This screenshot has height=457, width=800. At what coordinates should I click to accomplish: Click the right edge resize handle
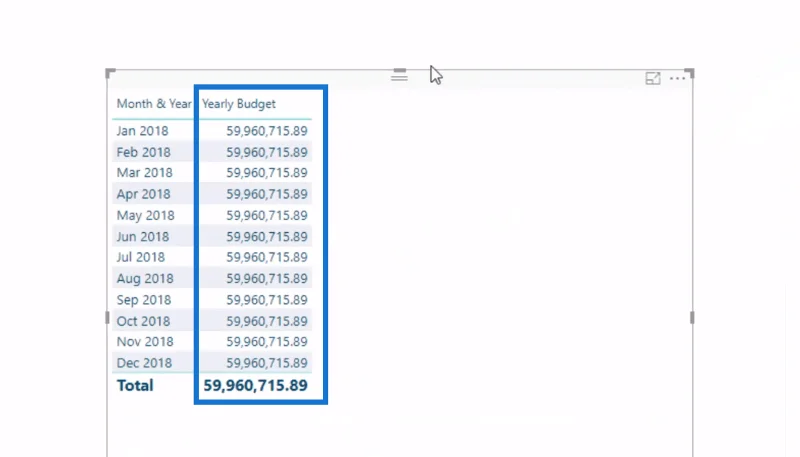click(692, 318)
